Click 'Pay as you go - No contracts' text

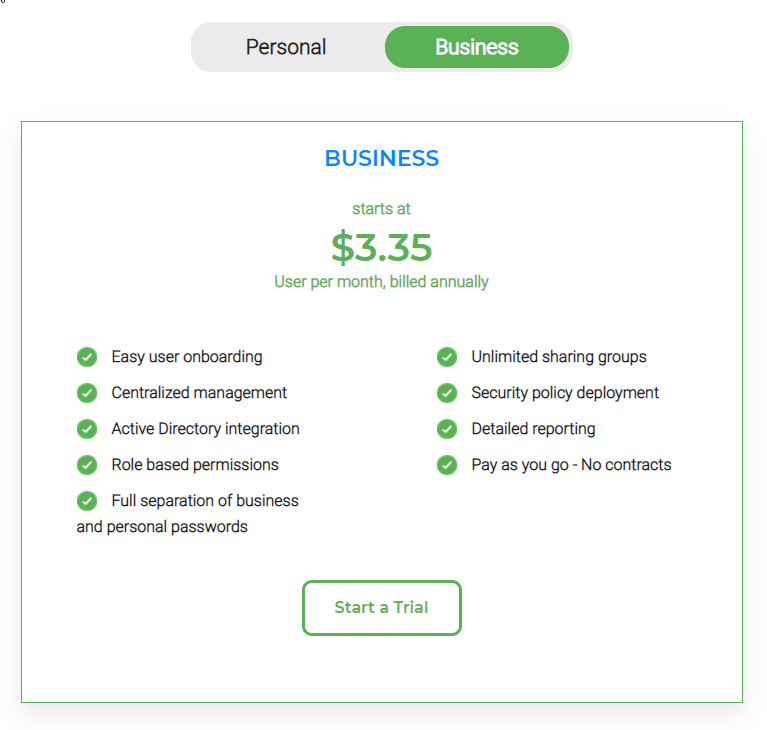[x=571, y=465]
